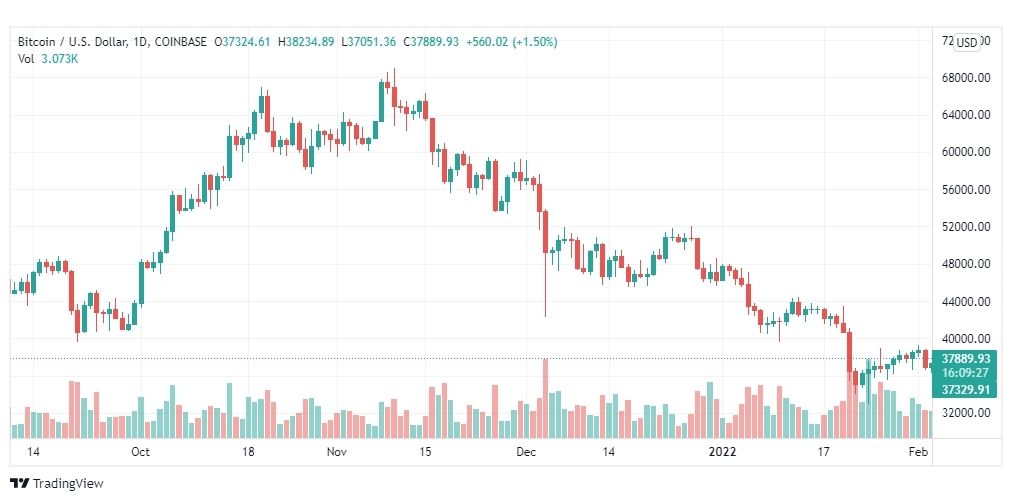Open the USD currency selector

pos(967,43)
